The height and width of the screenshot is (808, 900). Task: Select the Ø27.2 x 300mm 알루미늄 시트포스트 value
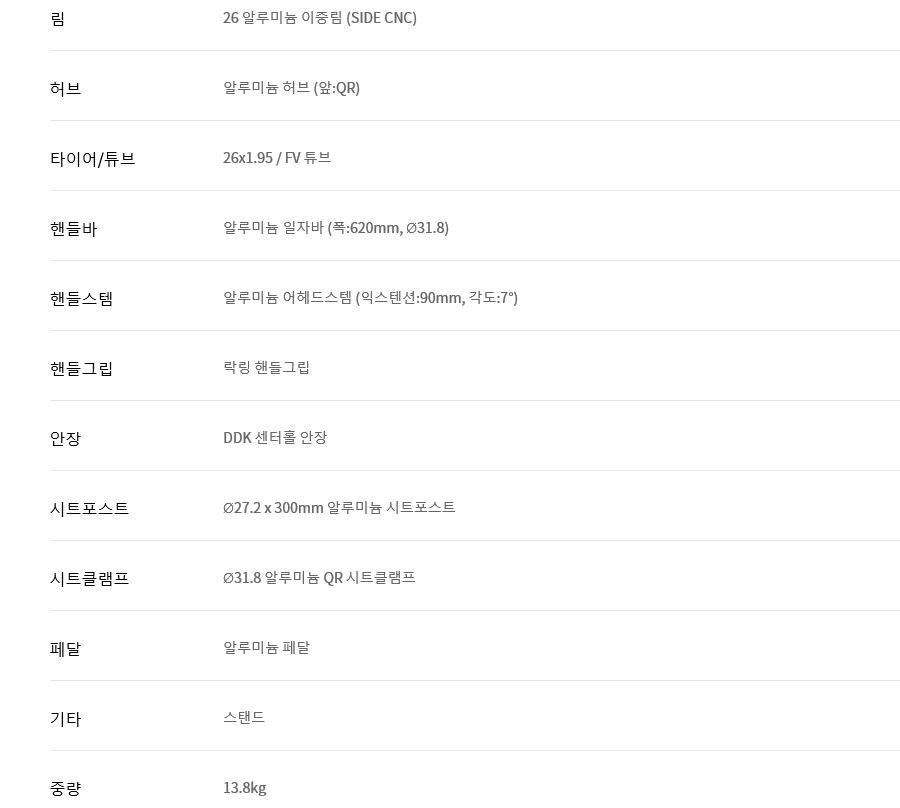[x=339, y=508]
